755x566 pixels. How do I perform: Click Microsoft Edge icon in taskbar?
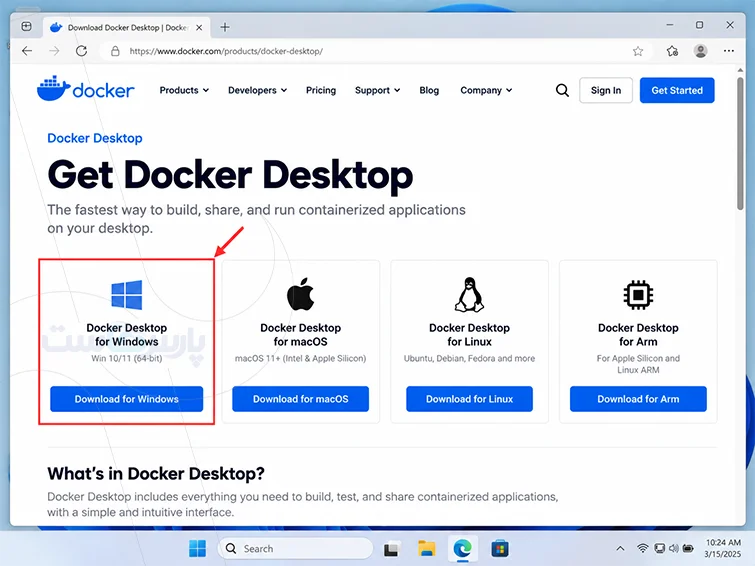[463, 548]
